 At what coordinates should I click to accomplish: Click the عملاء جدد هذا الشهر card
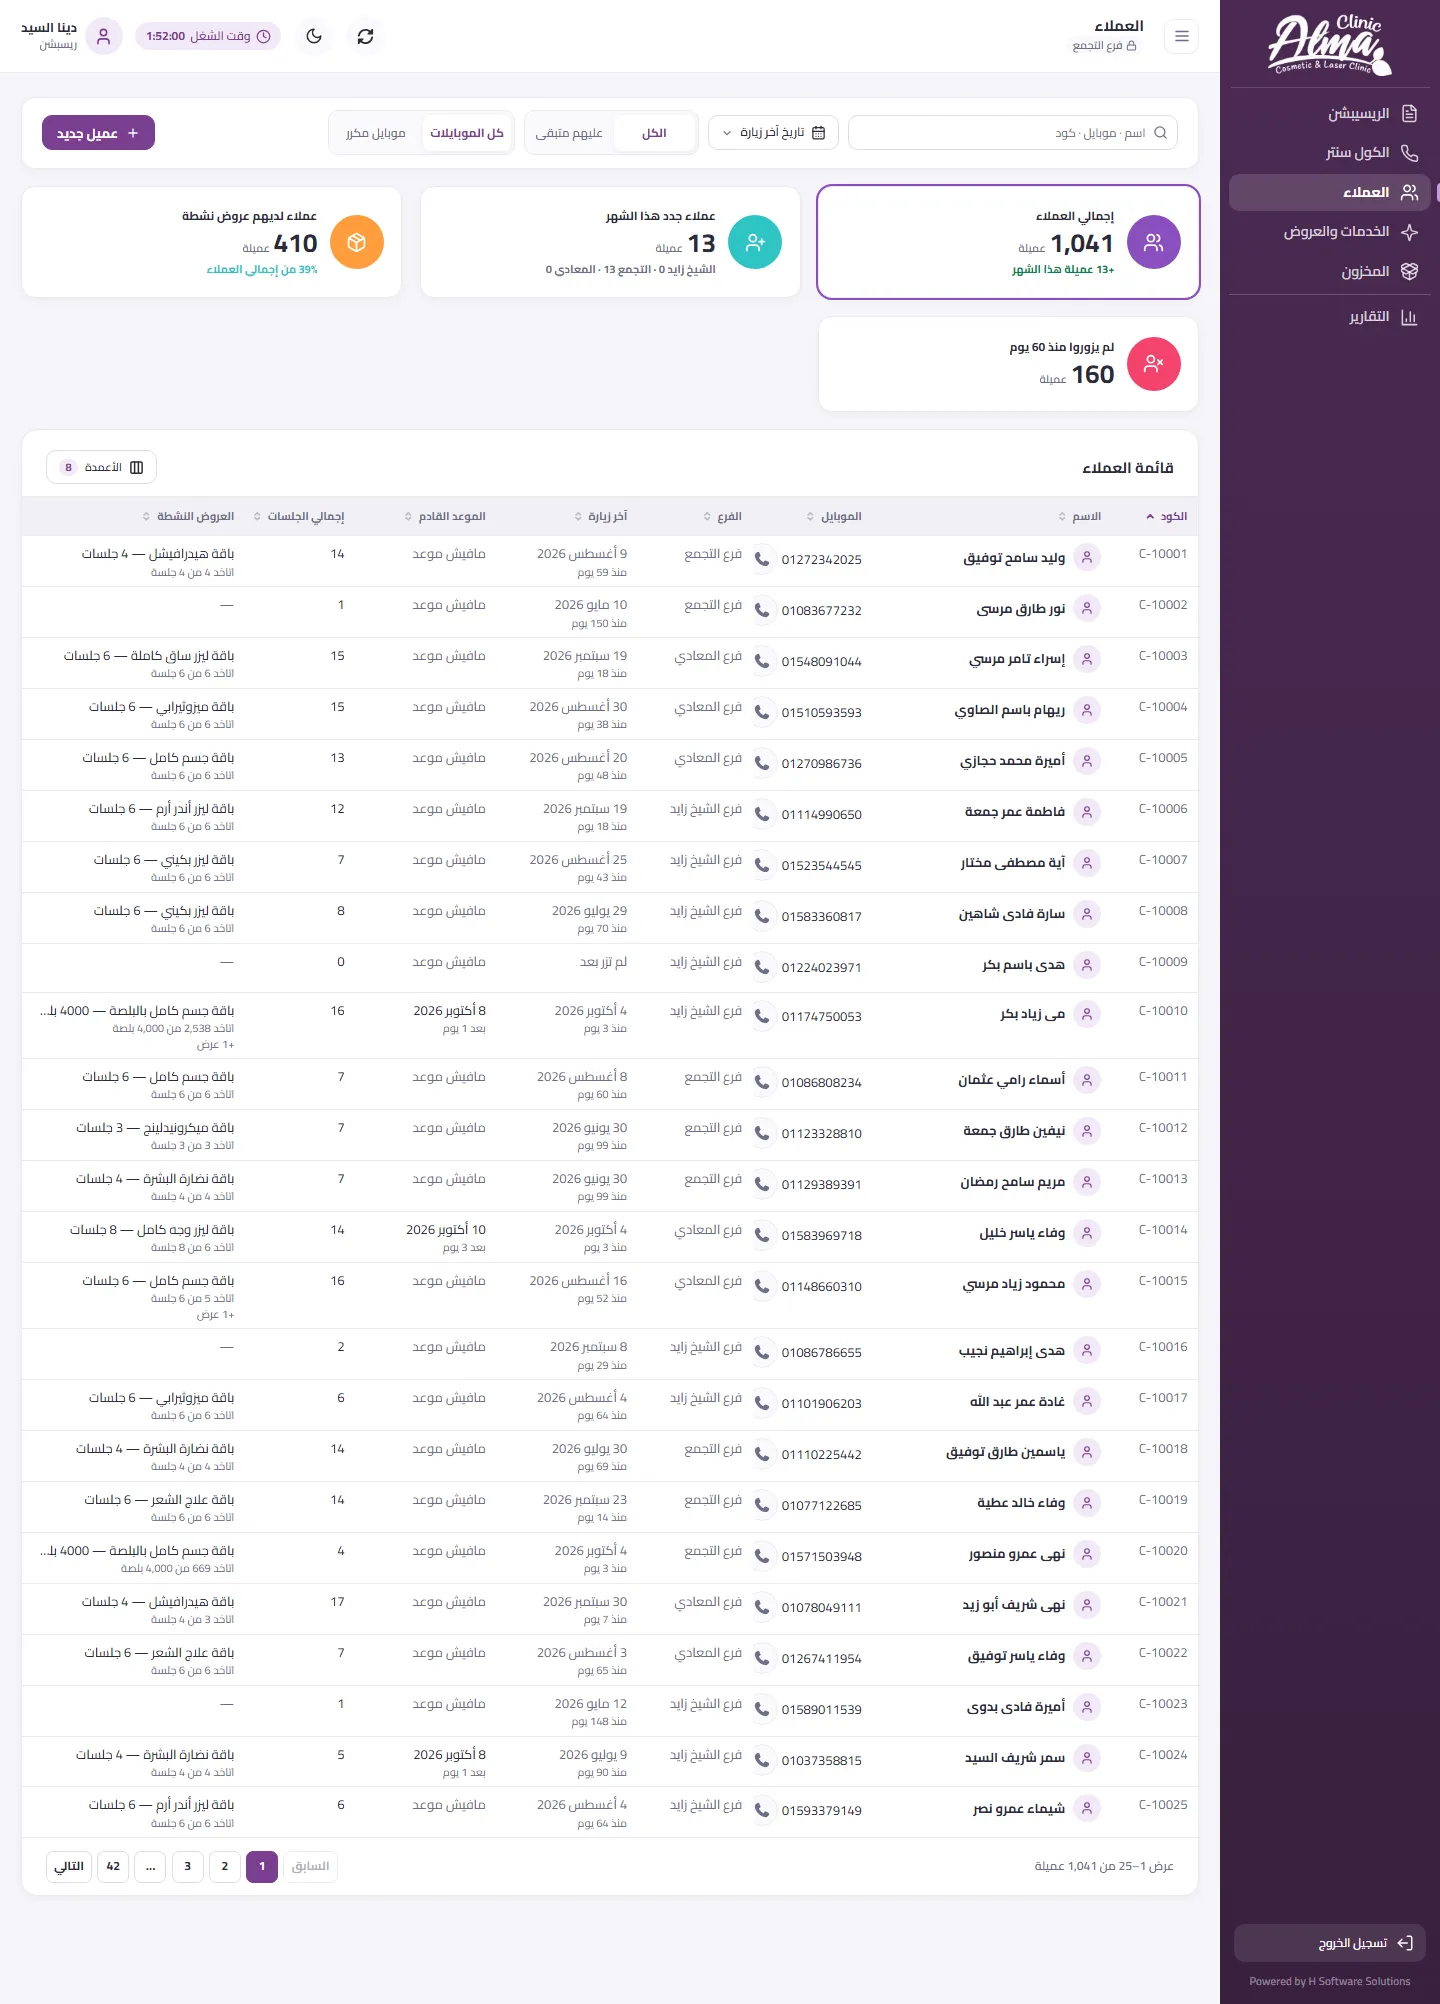click(611, 242)
